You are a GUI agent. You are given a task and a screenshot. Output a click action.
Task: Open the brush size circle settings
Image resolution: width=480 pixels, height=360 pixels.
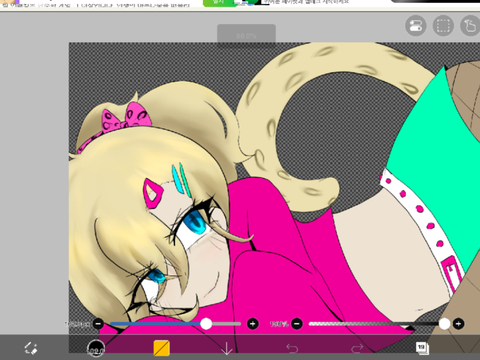coord(96,348)
